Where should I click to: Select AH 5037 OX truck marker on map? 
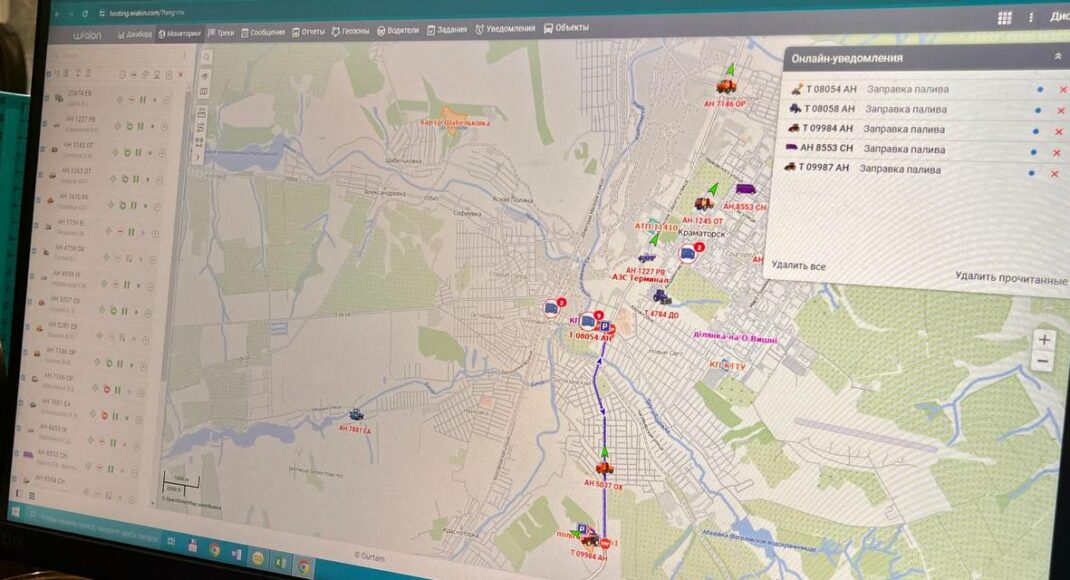pos(605,468)
